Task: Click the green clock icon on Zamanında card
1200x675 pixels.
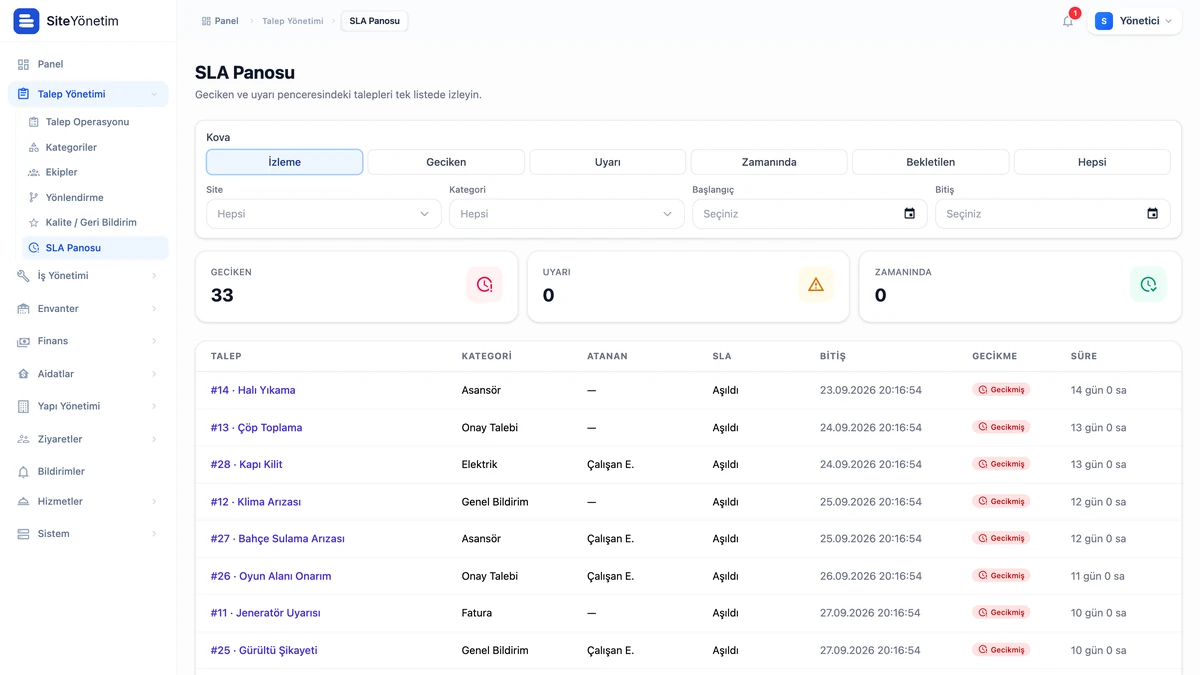Action: click(x=1148, y=285)
